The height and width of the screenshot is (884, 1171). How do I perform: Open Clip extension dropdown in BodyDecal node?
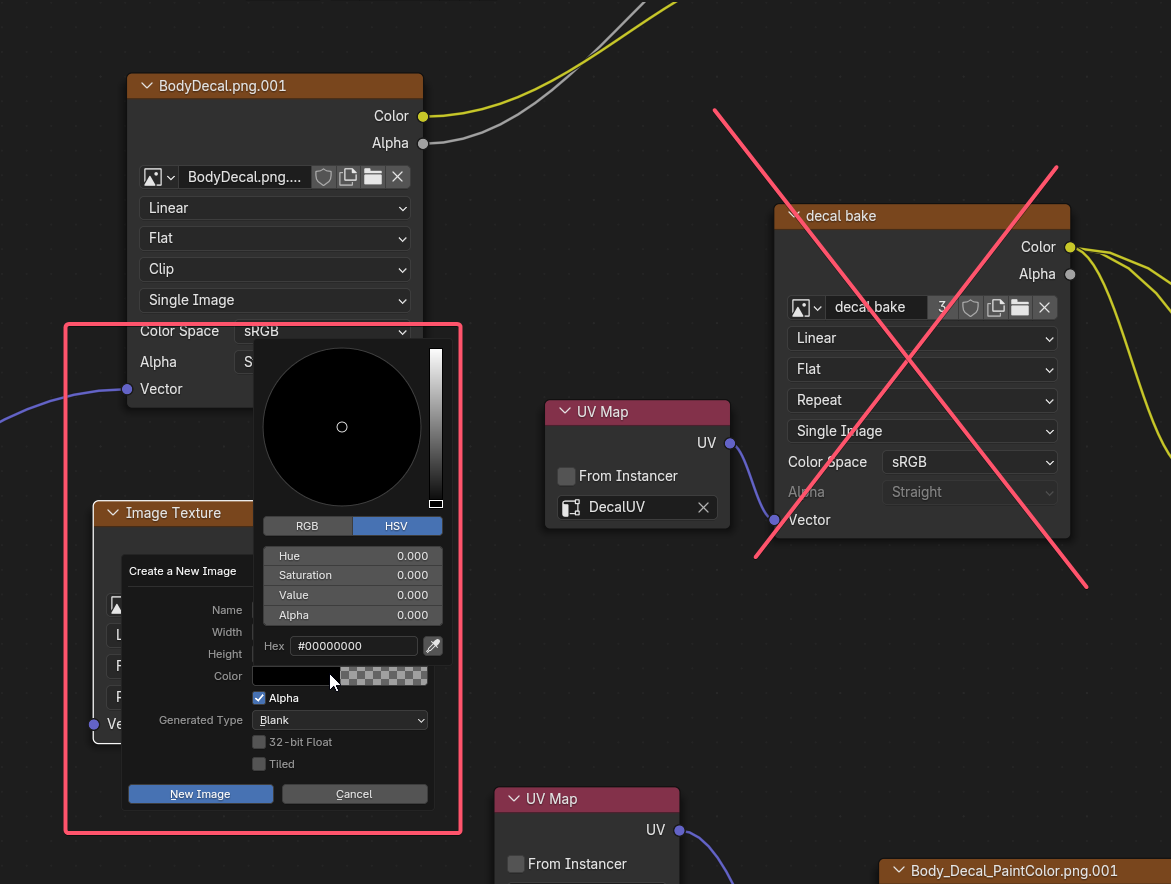[275, 270]
